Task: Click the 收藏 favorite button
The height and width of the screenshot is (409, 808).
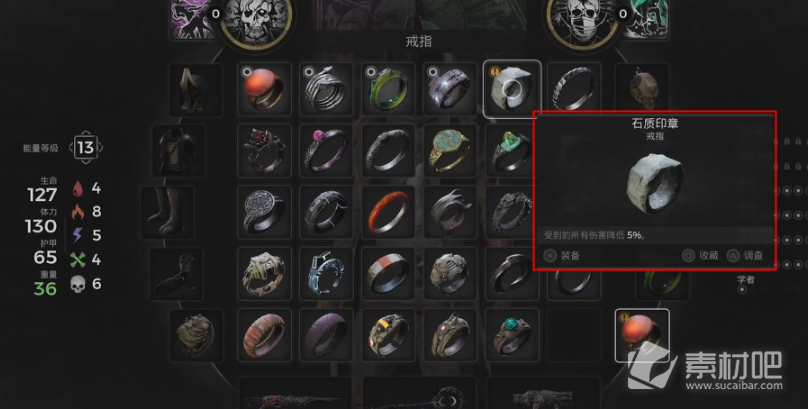Action: tap(700, 255)
